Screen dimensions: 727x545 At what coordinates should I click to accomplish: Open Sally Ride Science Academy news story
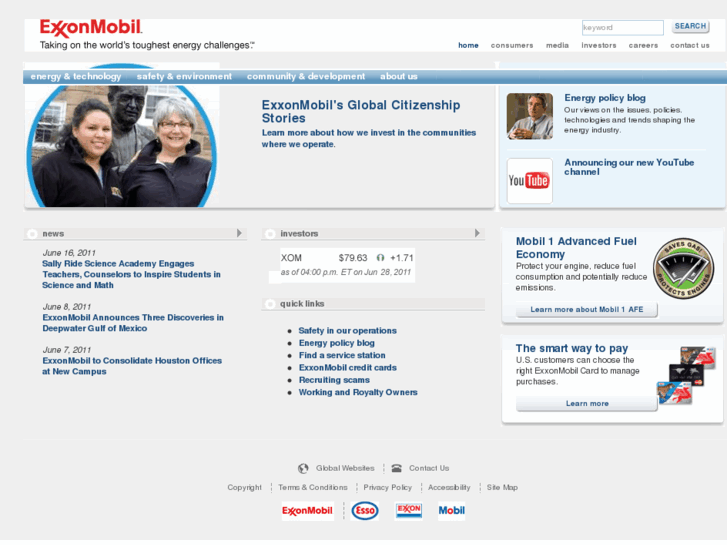coord(132,275)
